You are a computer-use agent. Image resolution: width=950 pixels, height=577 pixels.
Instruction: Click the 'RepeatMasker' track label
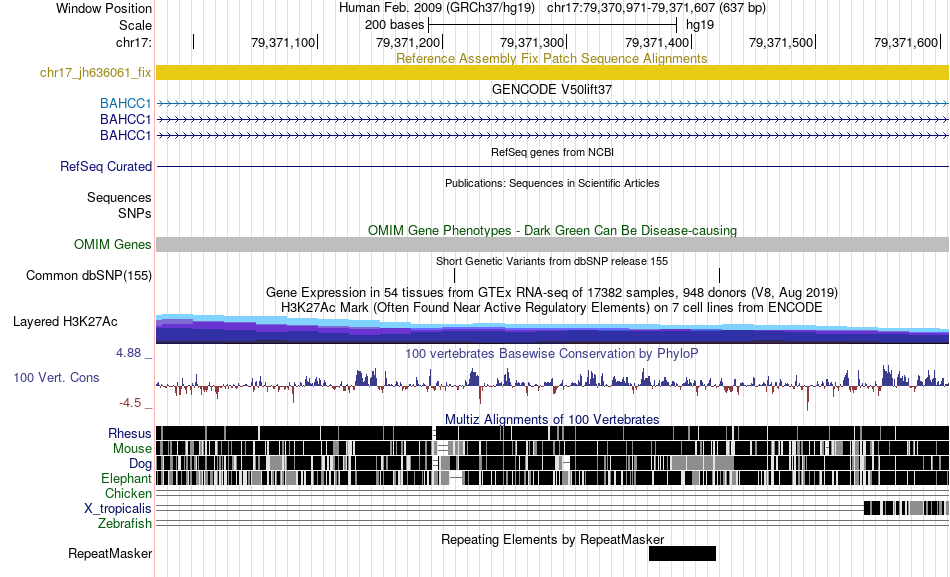(x=110, y=553)
